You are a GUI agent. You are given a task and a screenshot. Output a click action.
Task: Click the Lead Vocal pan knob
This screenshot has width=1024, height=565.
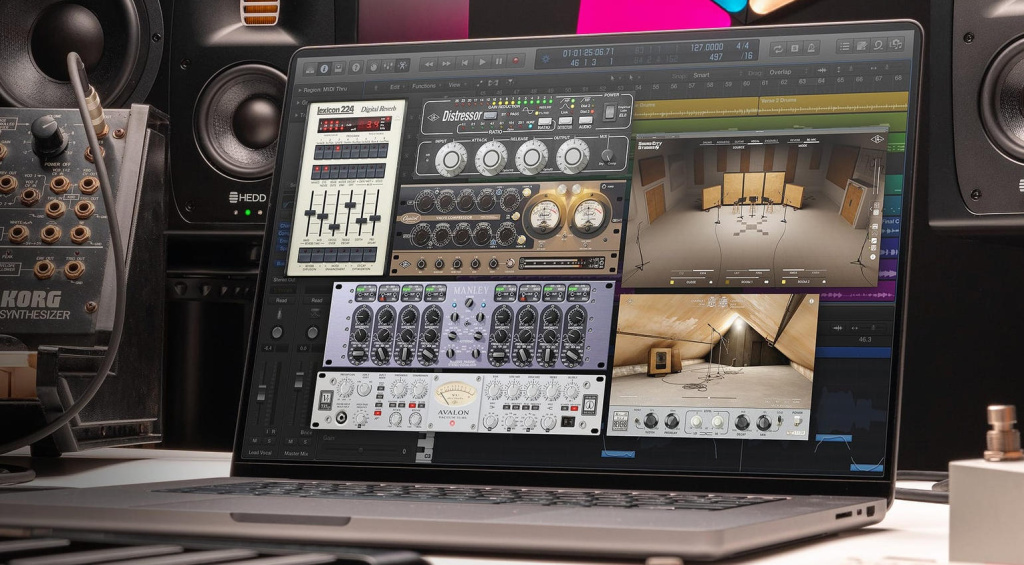tap(277, 332)
